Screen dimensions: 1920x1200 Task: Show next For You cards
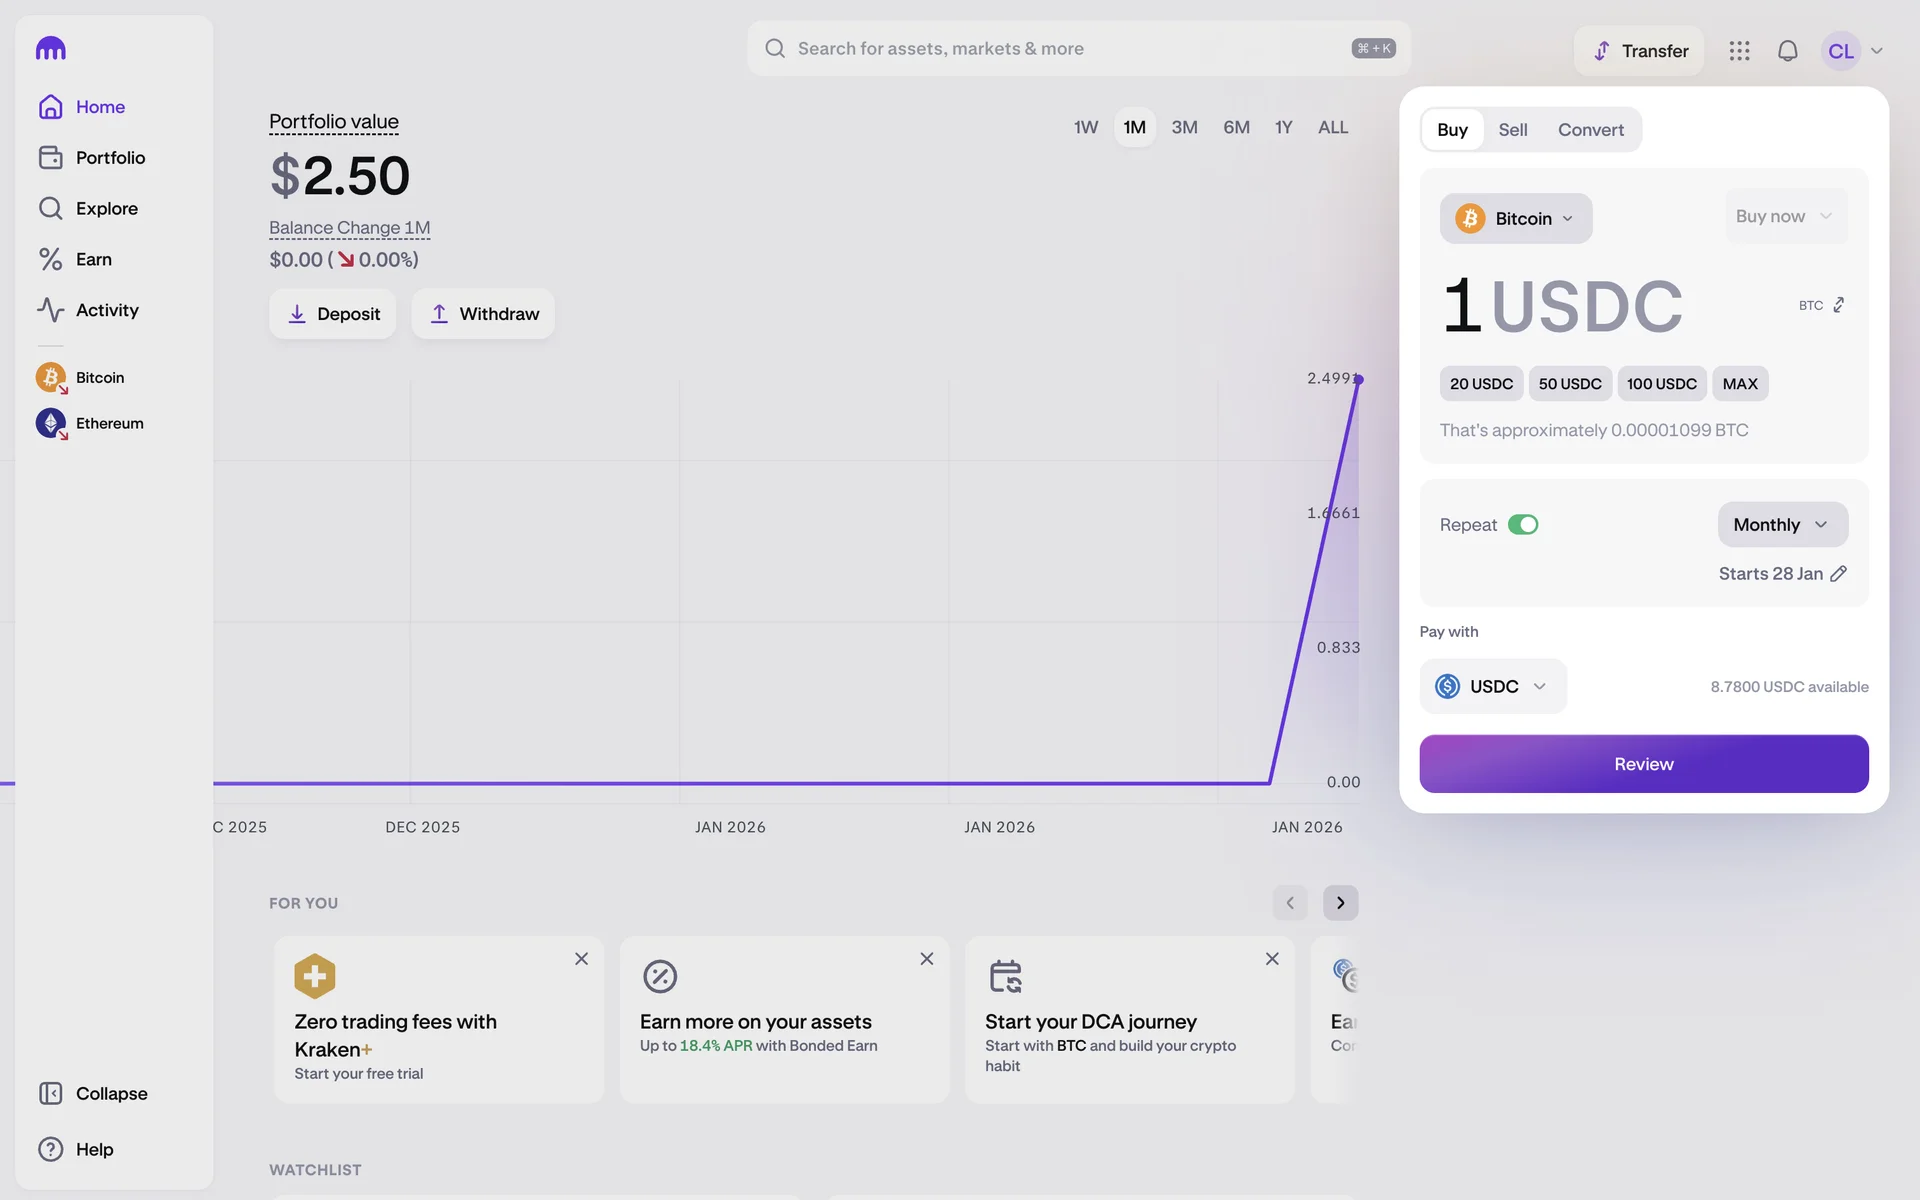click(1340, 903)
